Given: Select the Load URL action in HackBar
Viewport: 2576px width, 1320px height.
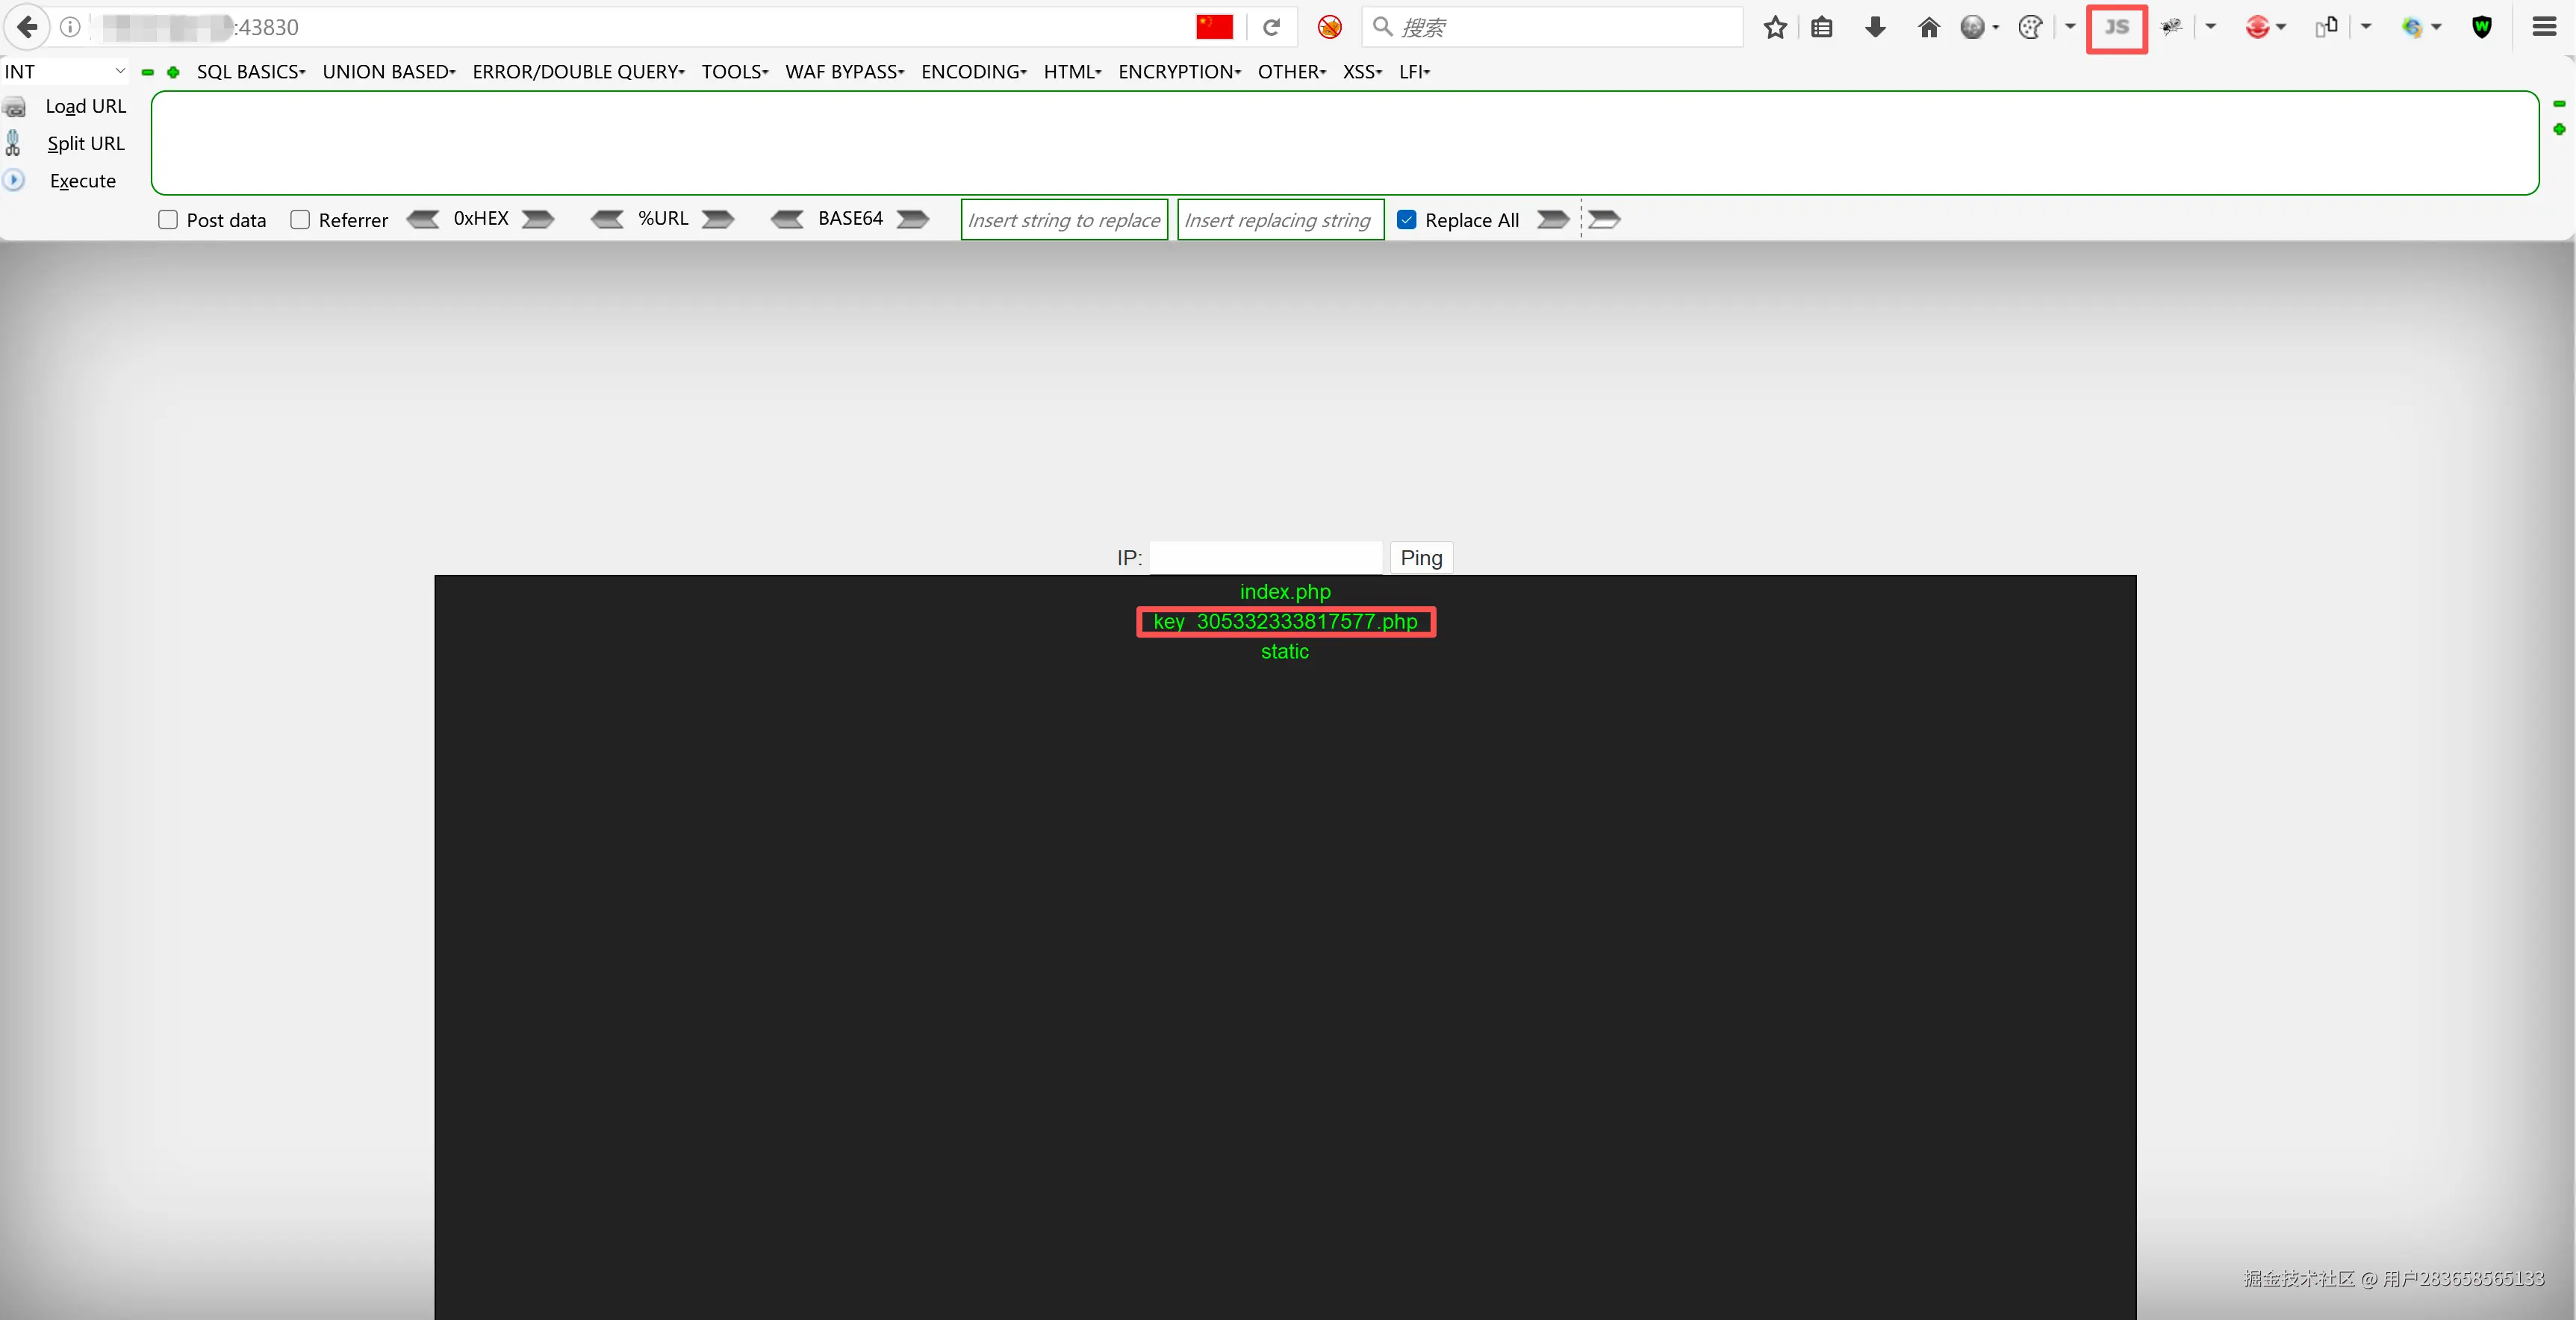Looking at the screenshot, I should click(x=85, y=106).
